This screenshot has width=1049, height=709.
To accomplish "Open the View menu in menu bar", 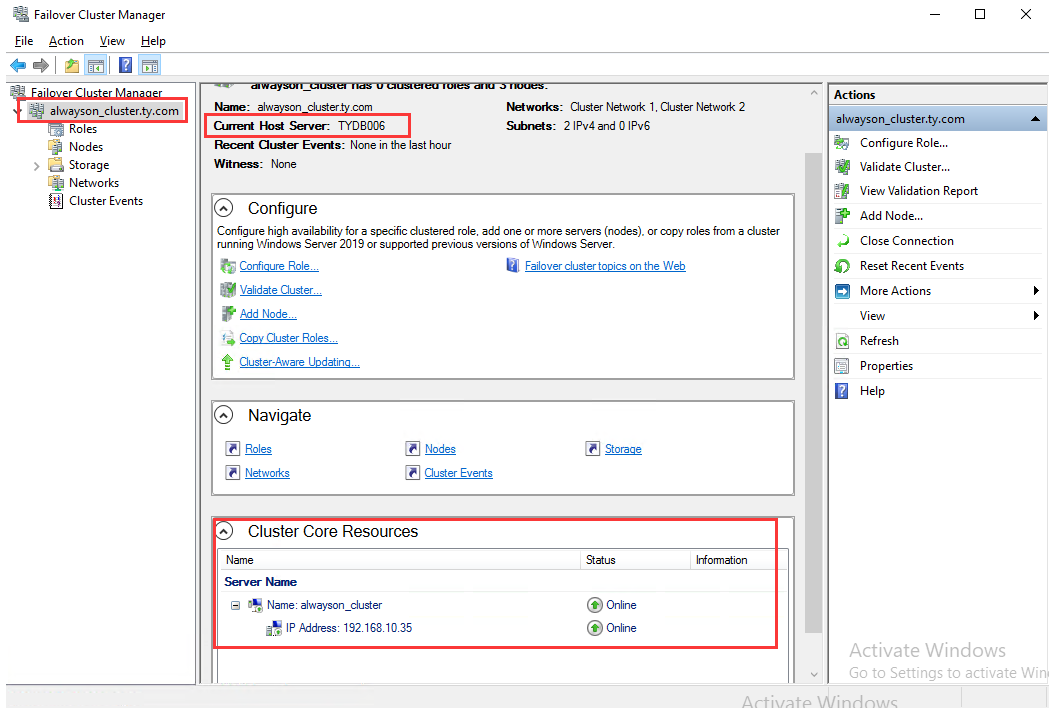I will coord(112,41).
